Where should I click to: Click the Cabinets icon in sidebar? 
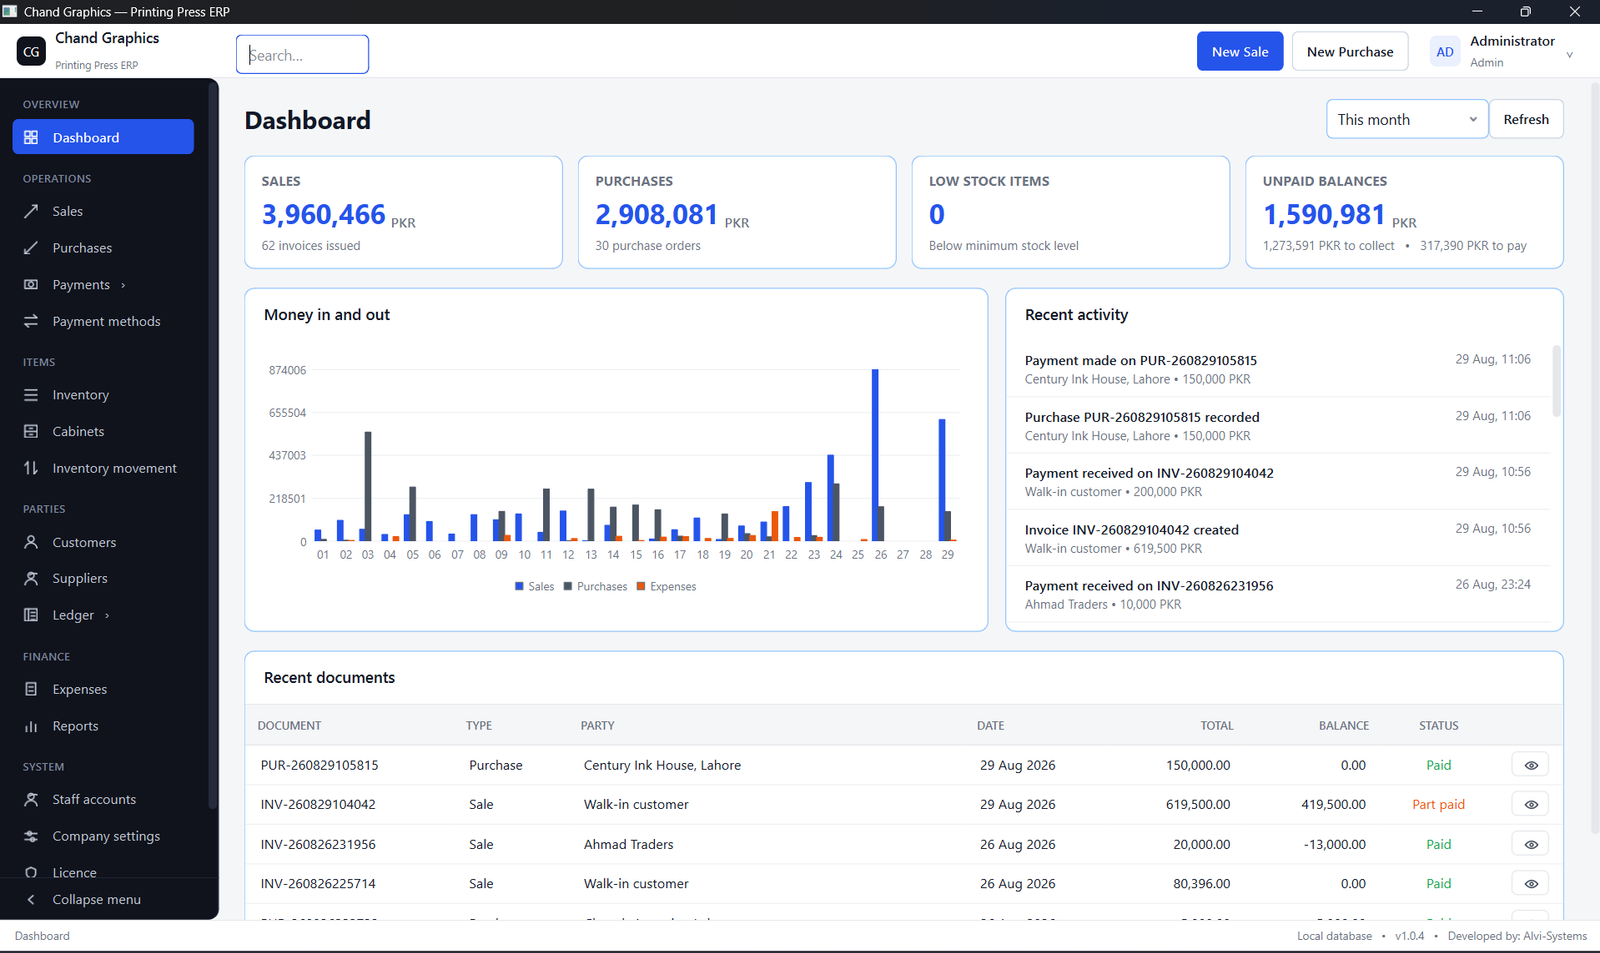click(31, 431)
